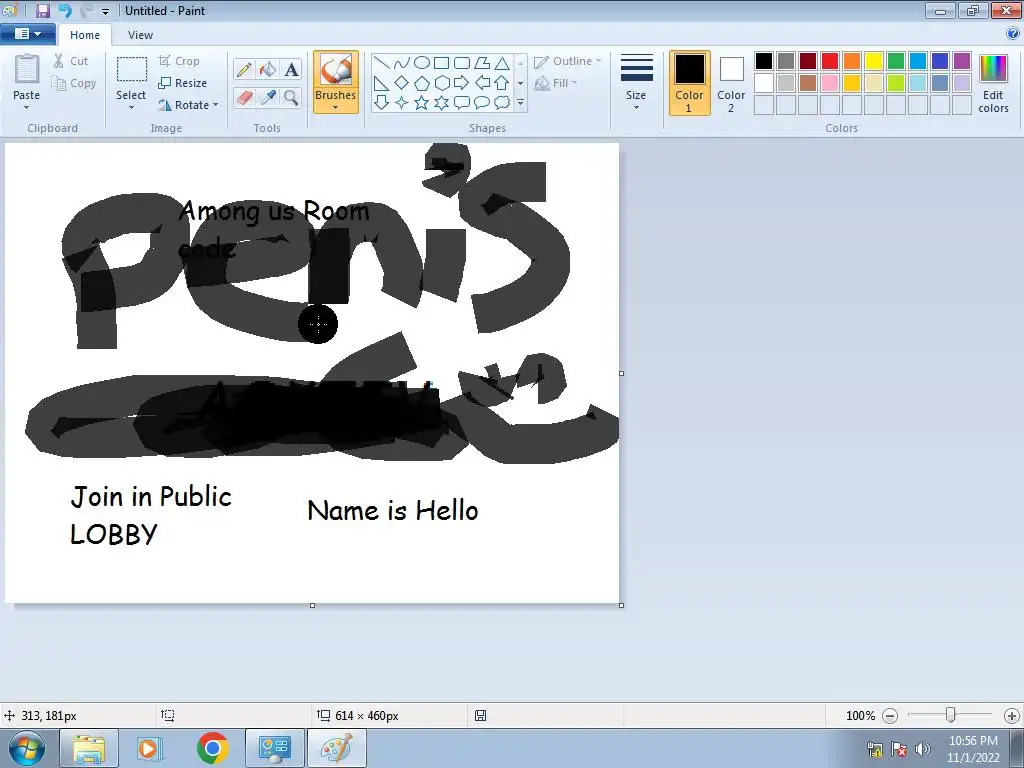Pick the yellow color swatch
1024x768 pixels.
coord(874,61)
